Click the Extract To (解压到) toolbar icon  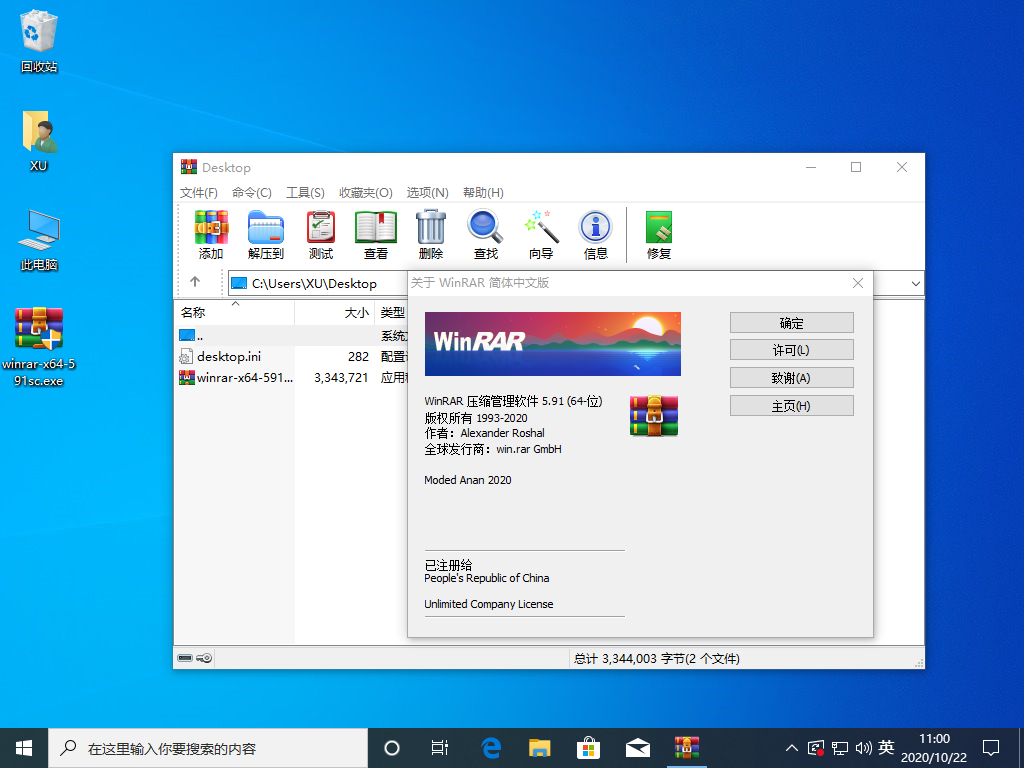point(266,235)
